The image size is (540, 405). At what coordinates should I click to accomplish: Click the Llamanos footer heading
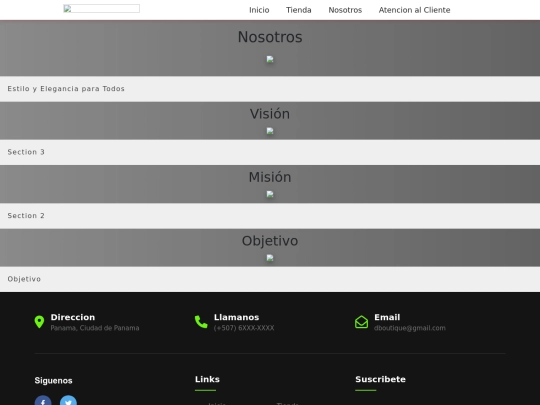(237, 317)
